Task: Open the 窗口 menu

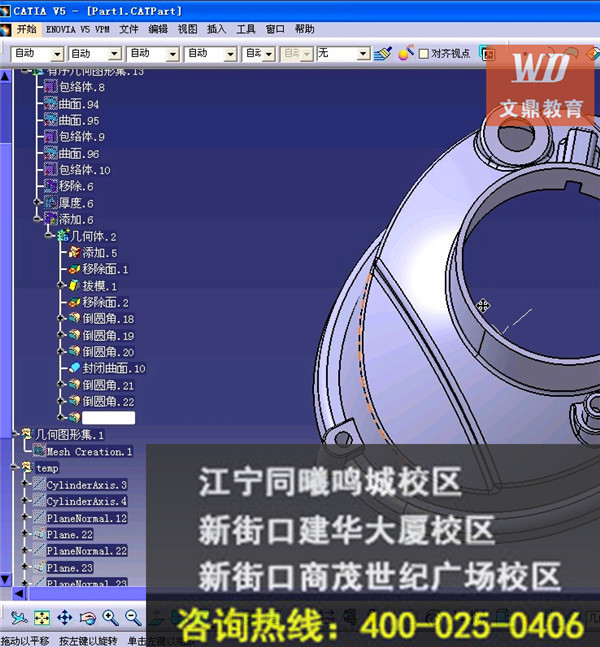Action: (x=275, y=29)
